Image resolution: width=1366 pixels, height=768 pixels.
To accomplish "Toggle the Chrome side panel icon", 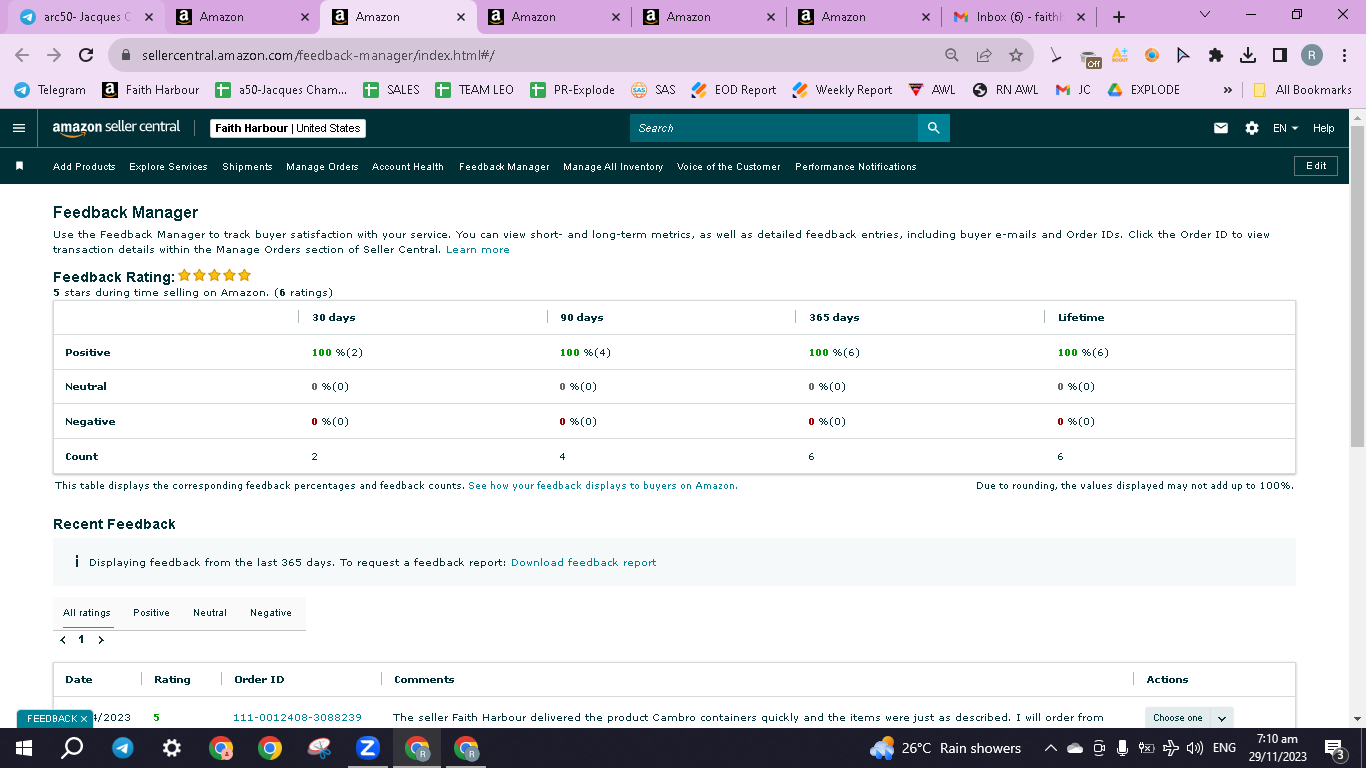I will point(1280,55).
